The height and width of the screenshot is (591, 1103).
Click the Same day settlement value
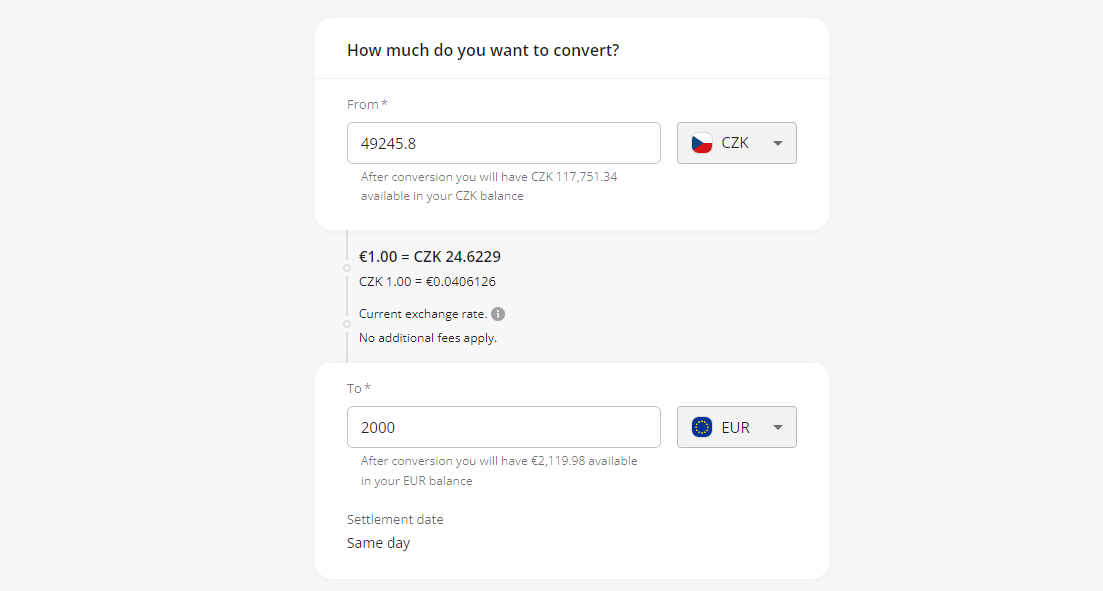pyautogui.click(x=378, y=543)
